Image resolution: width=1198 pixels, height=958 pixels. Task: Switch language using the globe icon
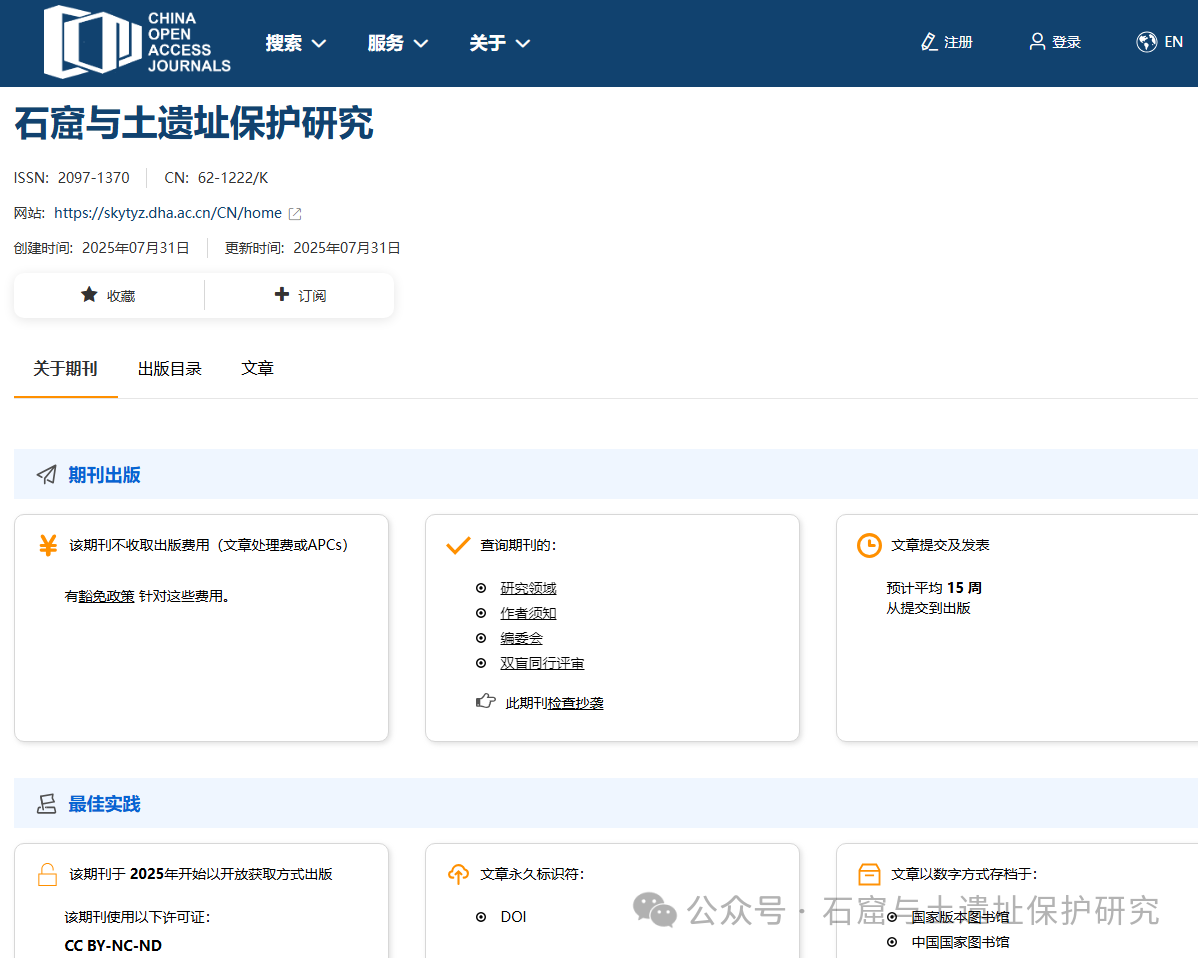pos(1146,42)
